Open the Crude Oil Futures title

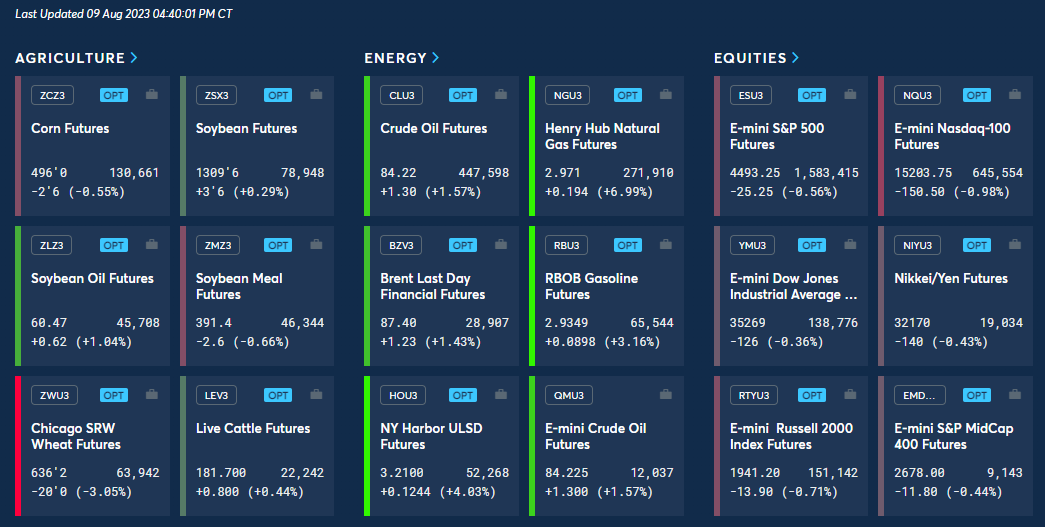tap(434, 129)
